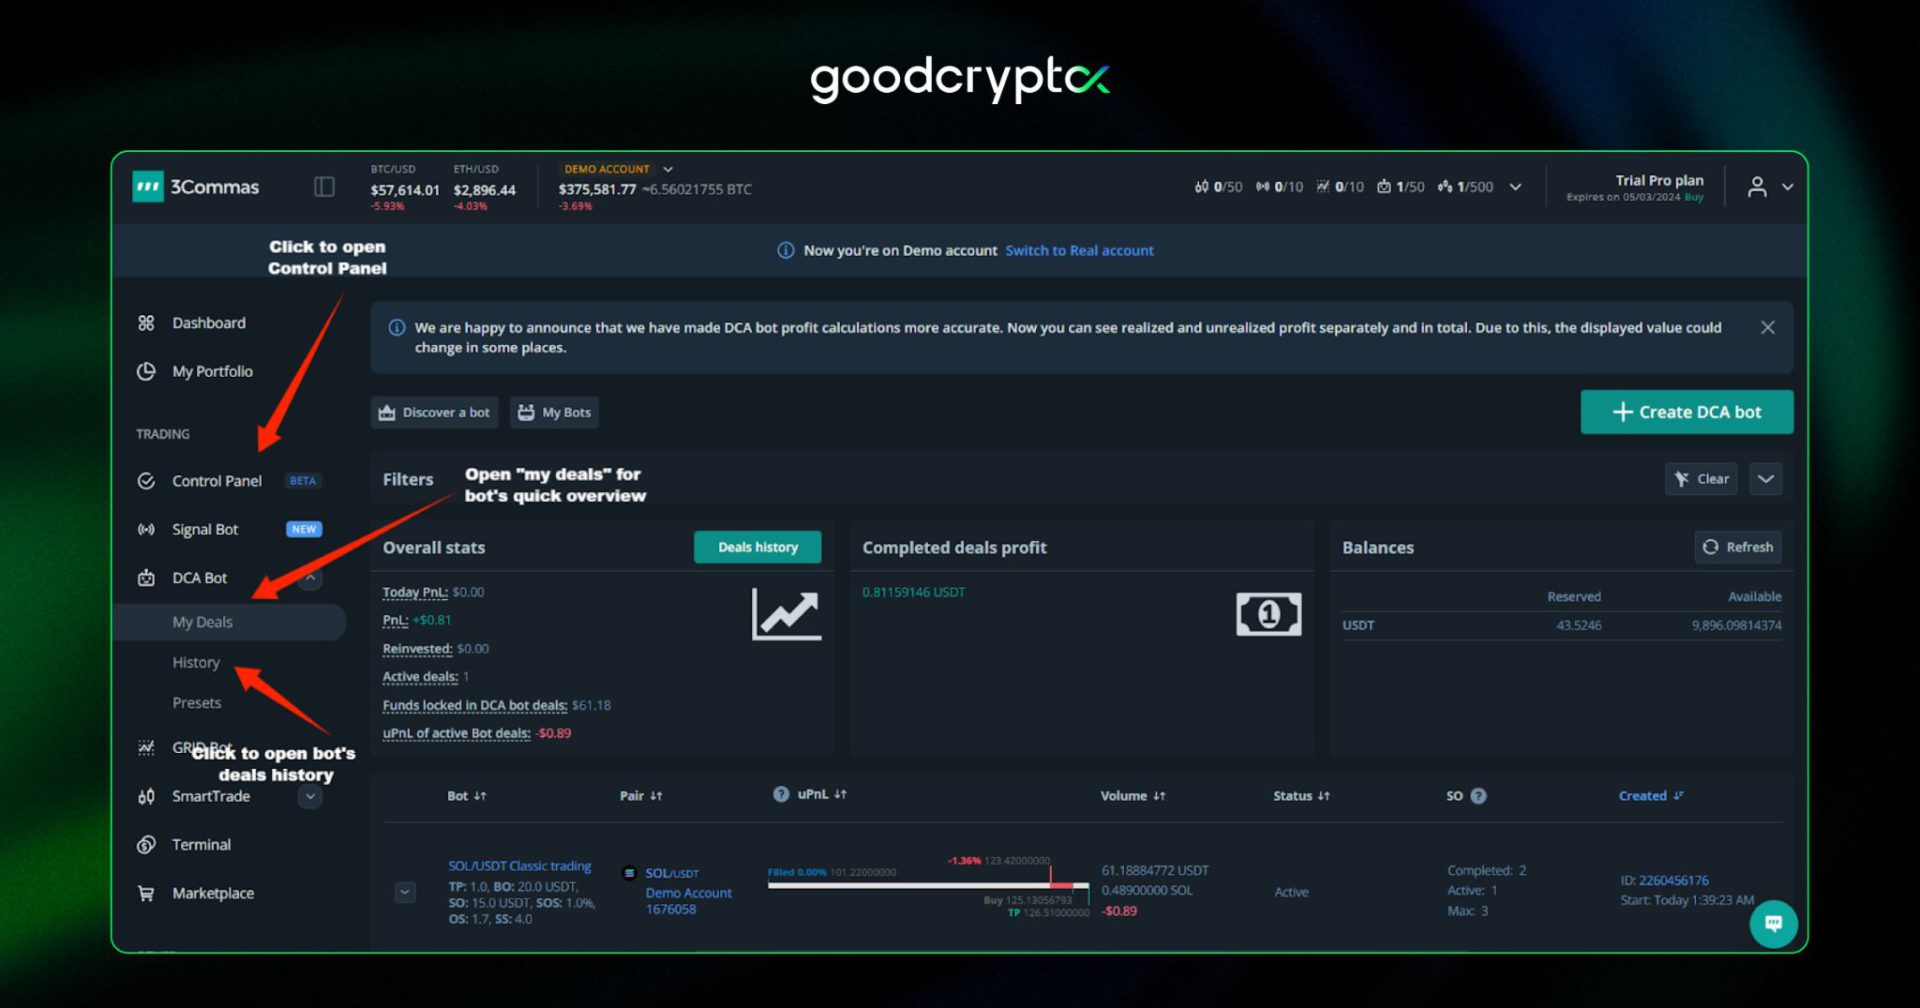Expand the SOL/USDT Classic trading deal row
Screen dimensions: 1920x1008
pos(405,892)
